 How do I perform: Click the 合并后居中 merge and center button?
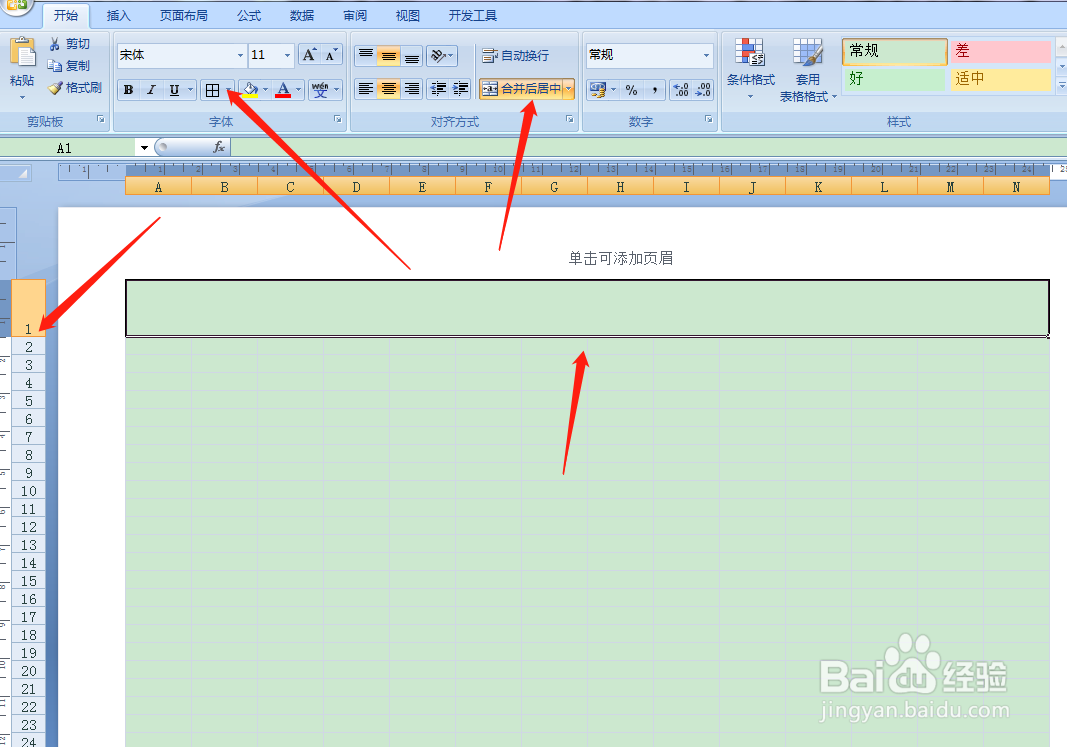point(522,88)
